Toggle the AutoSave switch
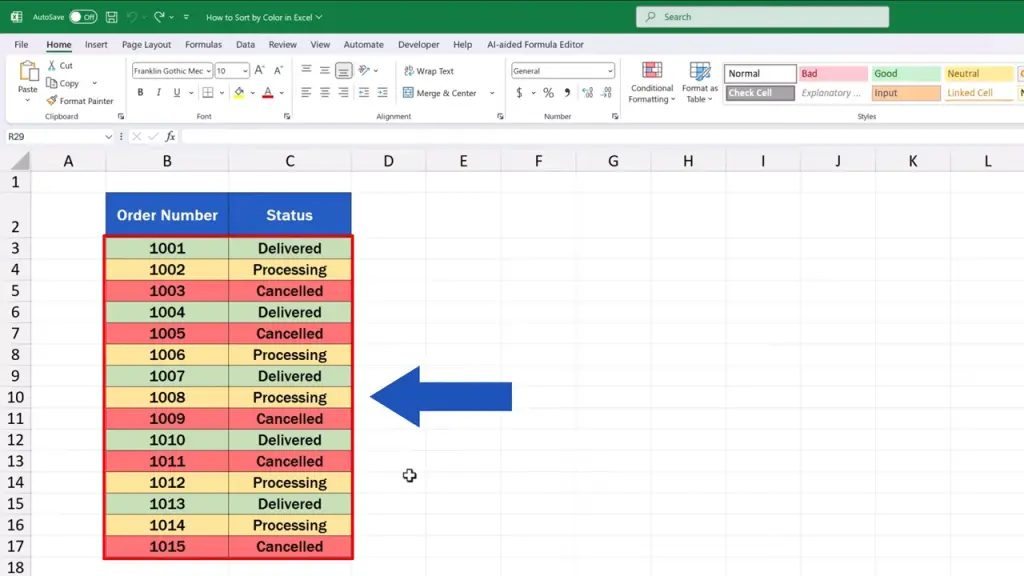 coord(82,17)
